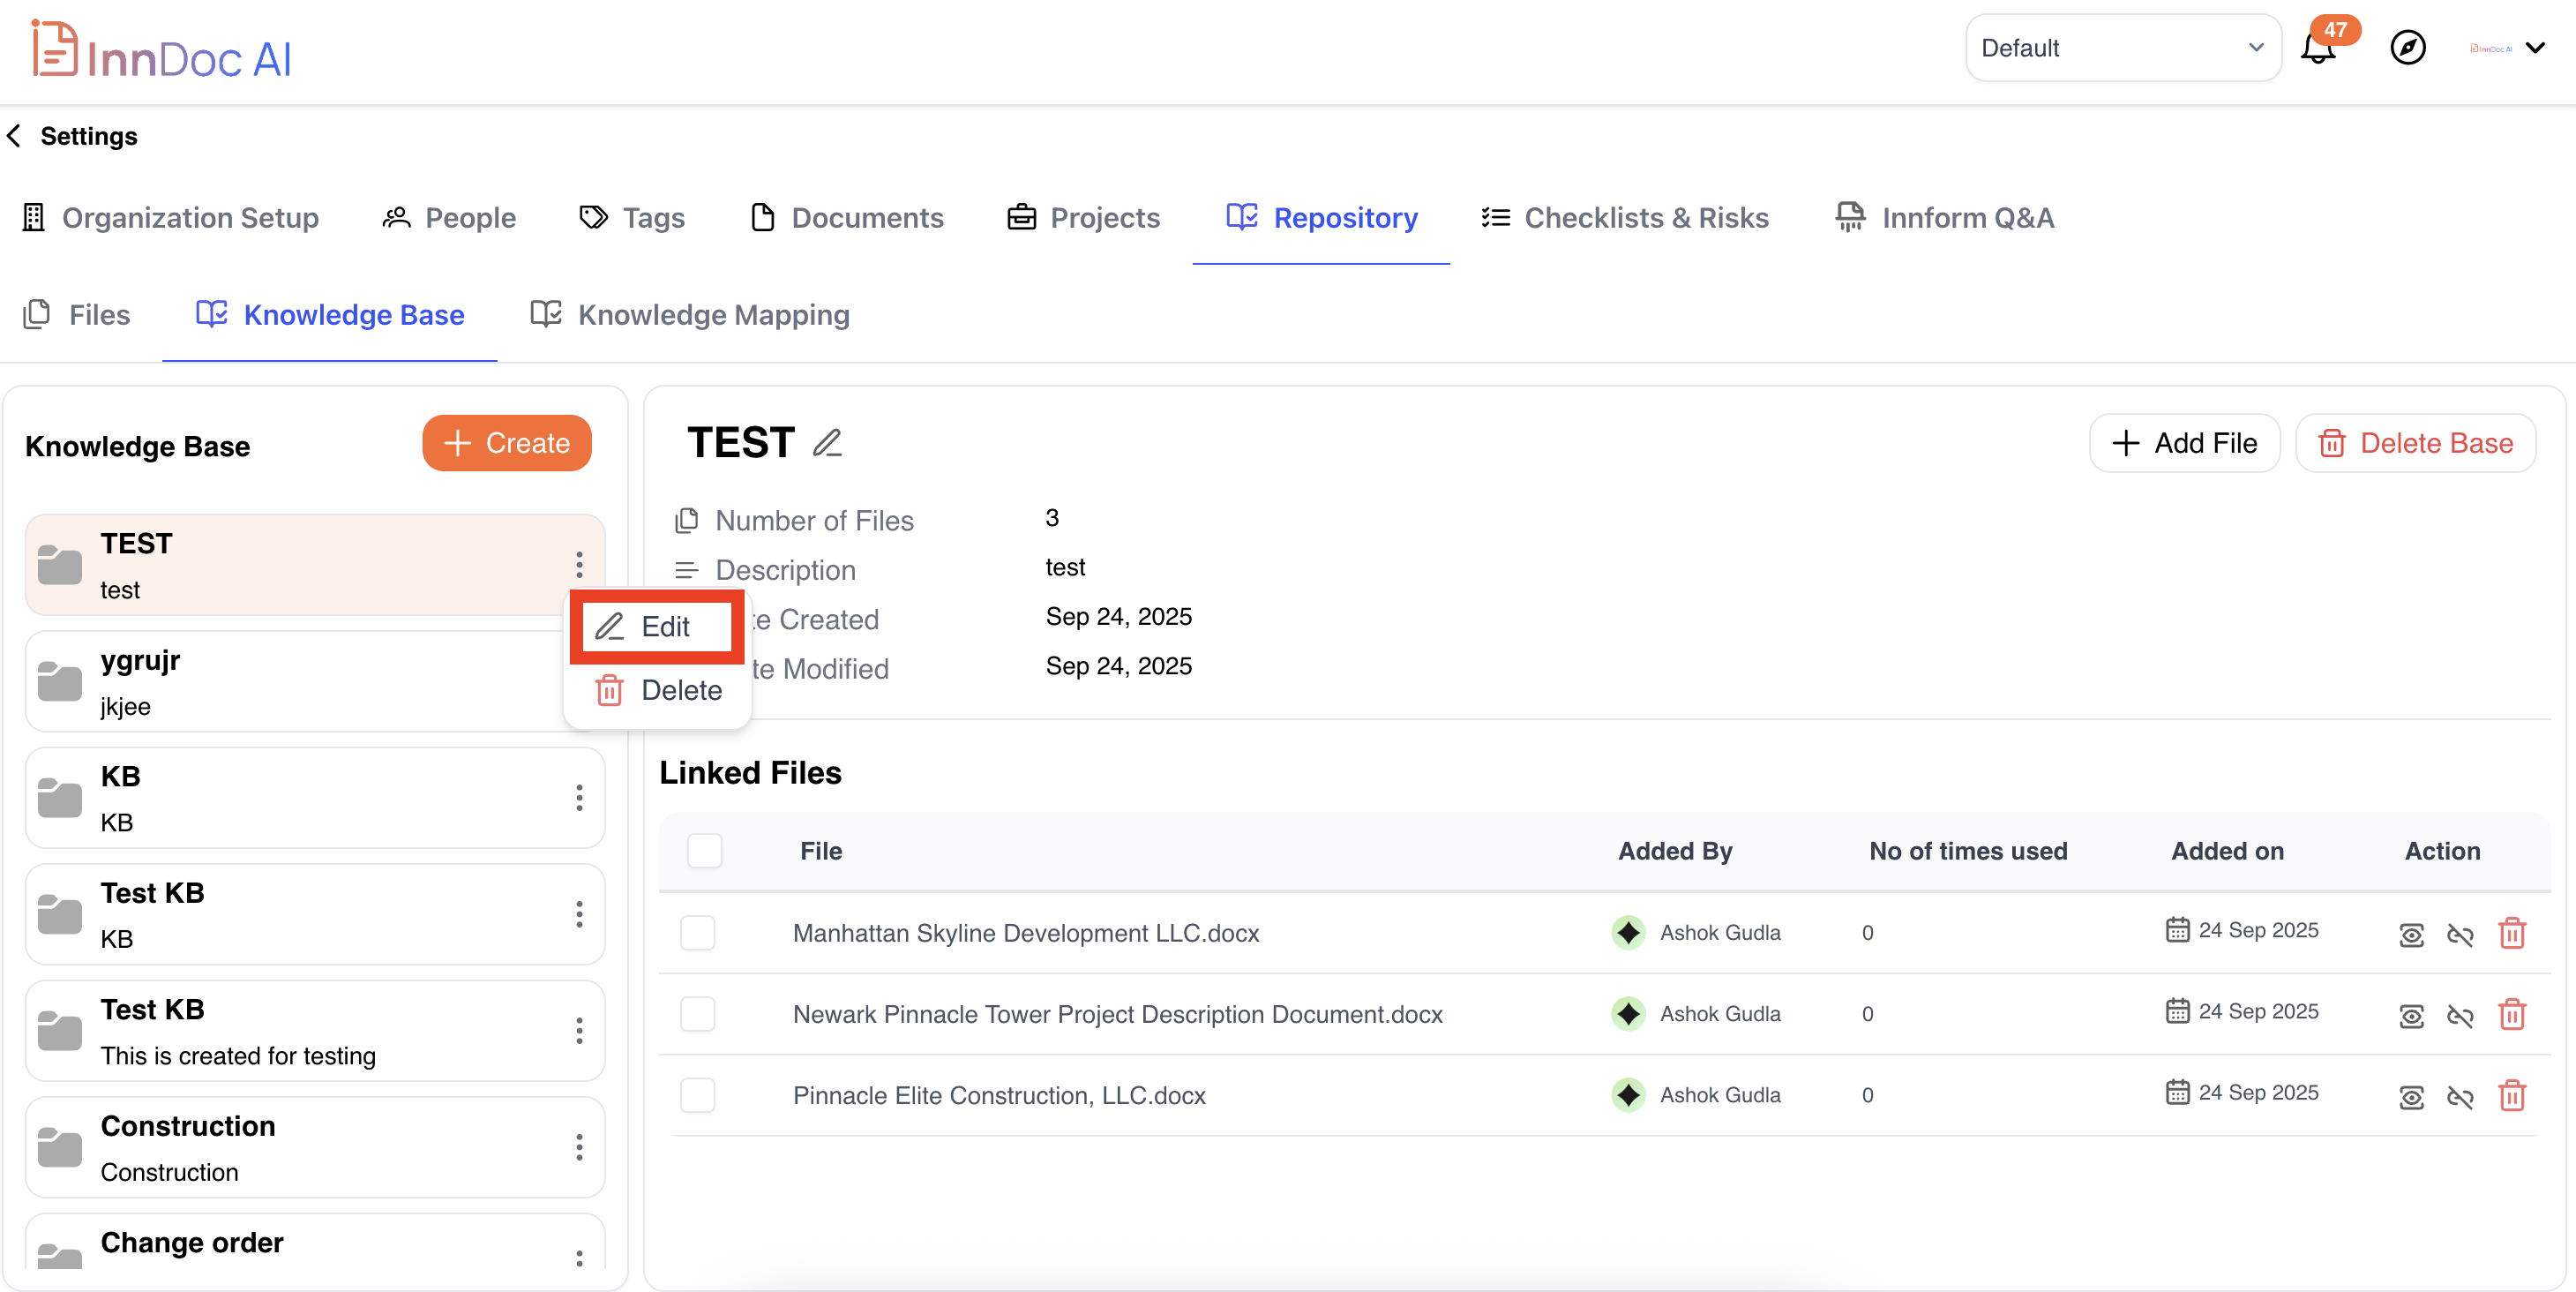Click the back arrow beside Settings
The image size is (2576, 1292).
[x=14, y=136]
